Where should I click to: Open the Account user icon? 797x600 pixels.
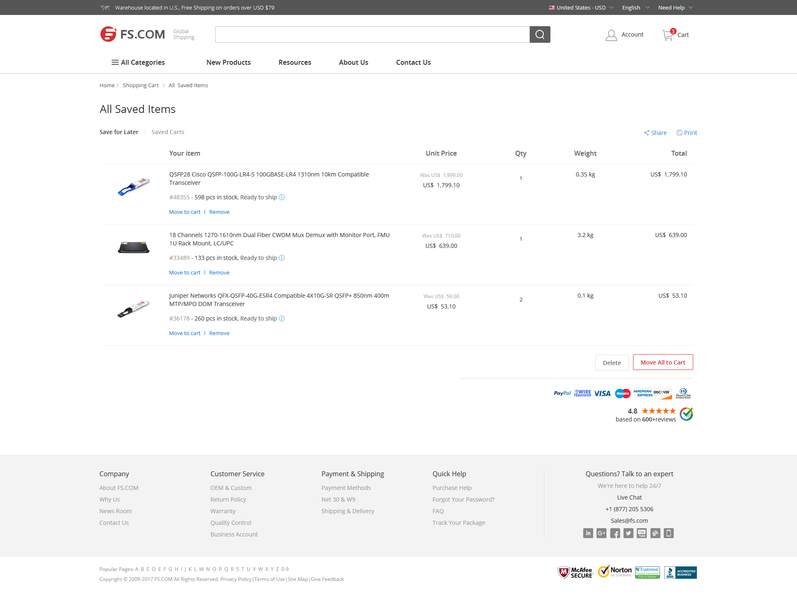coord(611,35)
